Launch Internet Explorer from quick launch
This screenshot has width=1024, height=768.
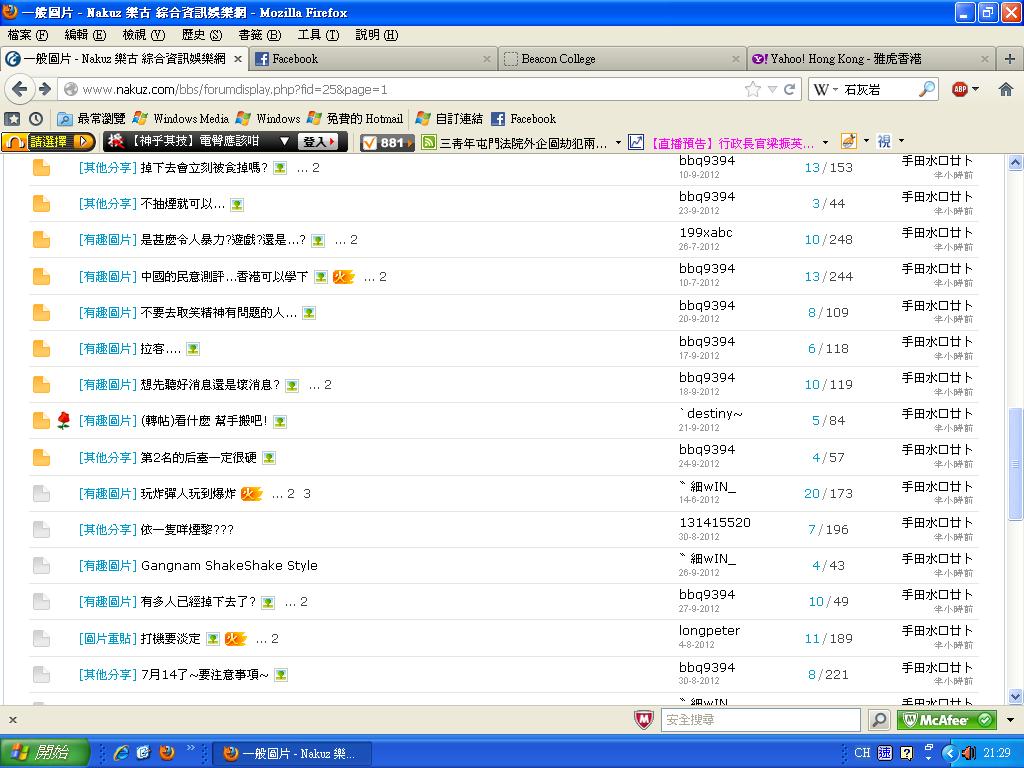click(x=121, y=753)
